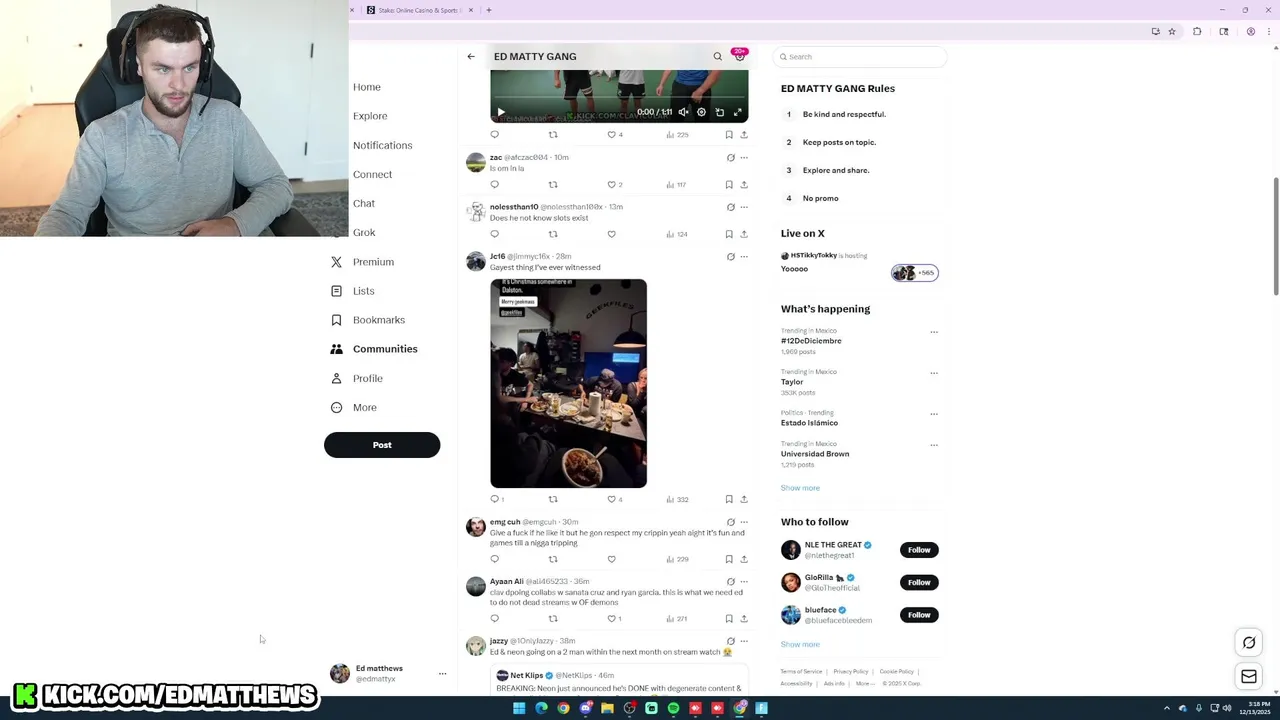Focus the Search field at top right

click(x=860, y=57)
